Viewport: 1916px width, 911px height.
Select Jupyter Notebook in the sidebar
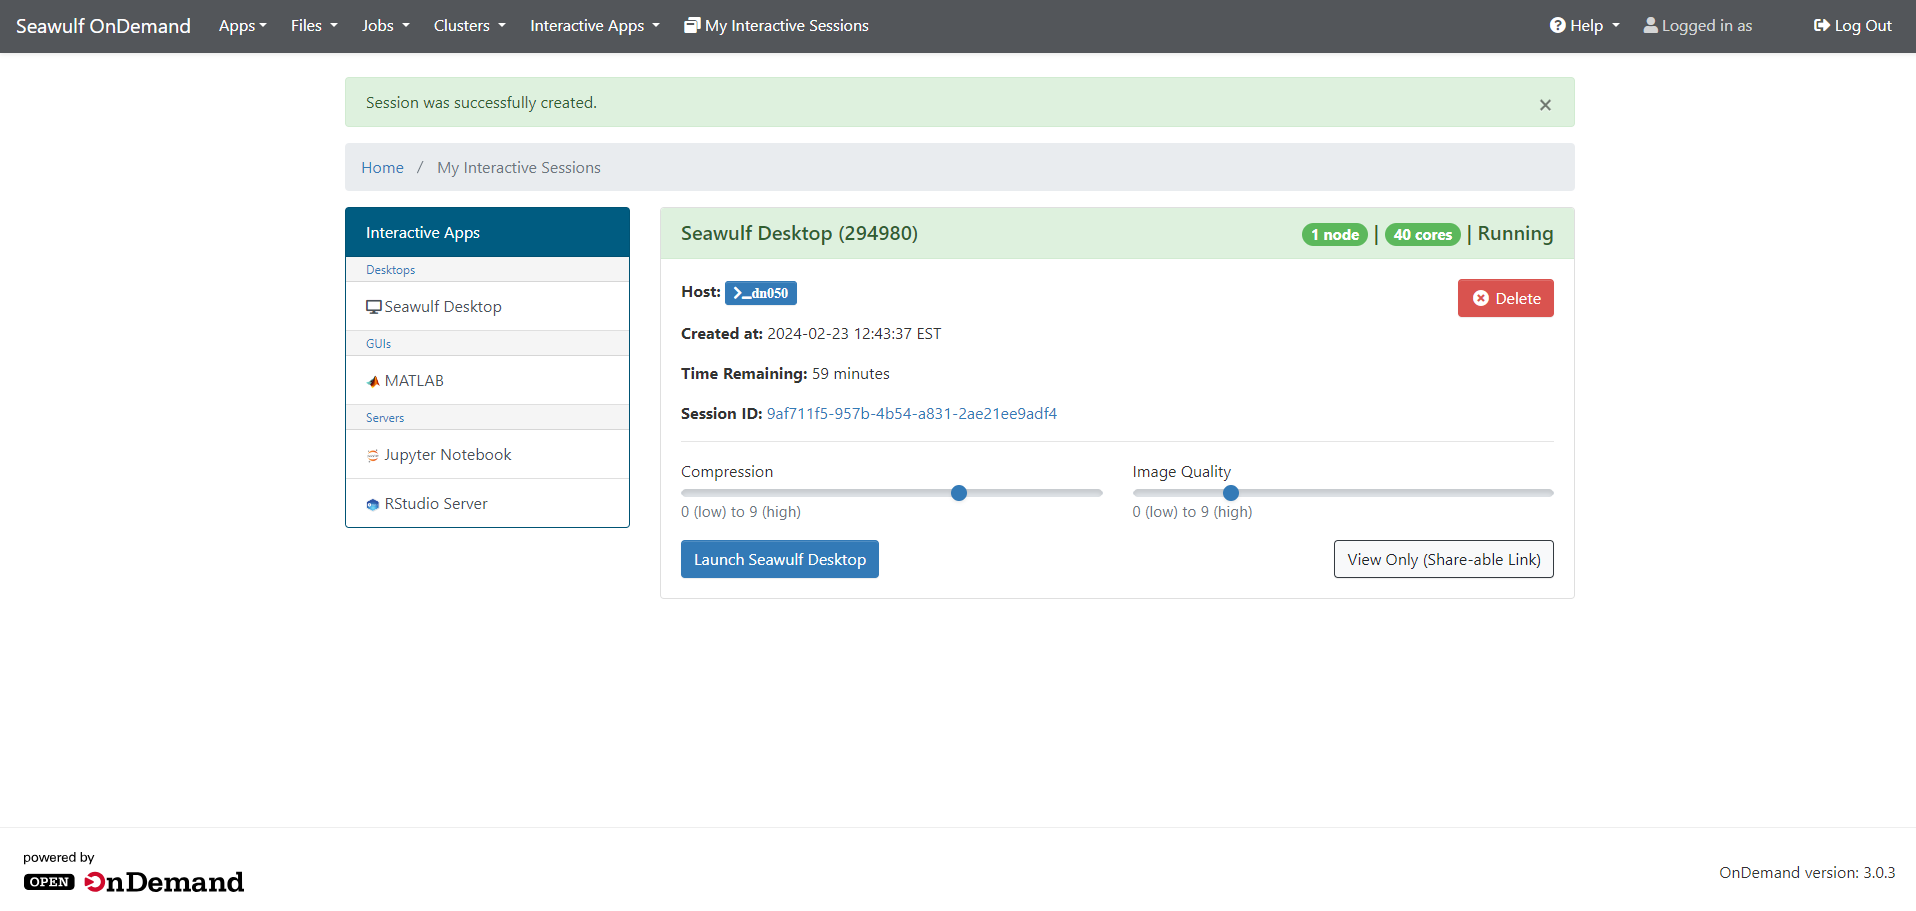(487, 455)
